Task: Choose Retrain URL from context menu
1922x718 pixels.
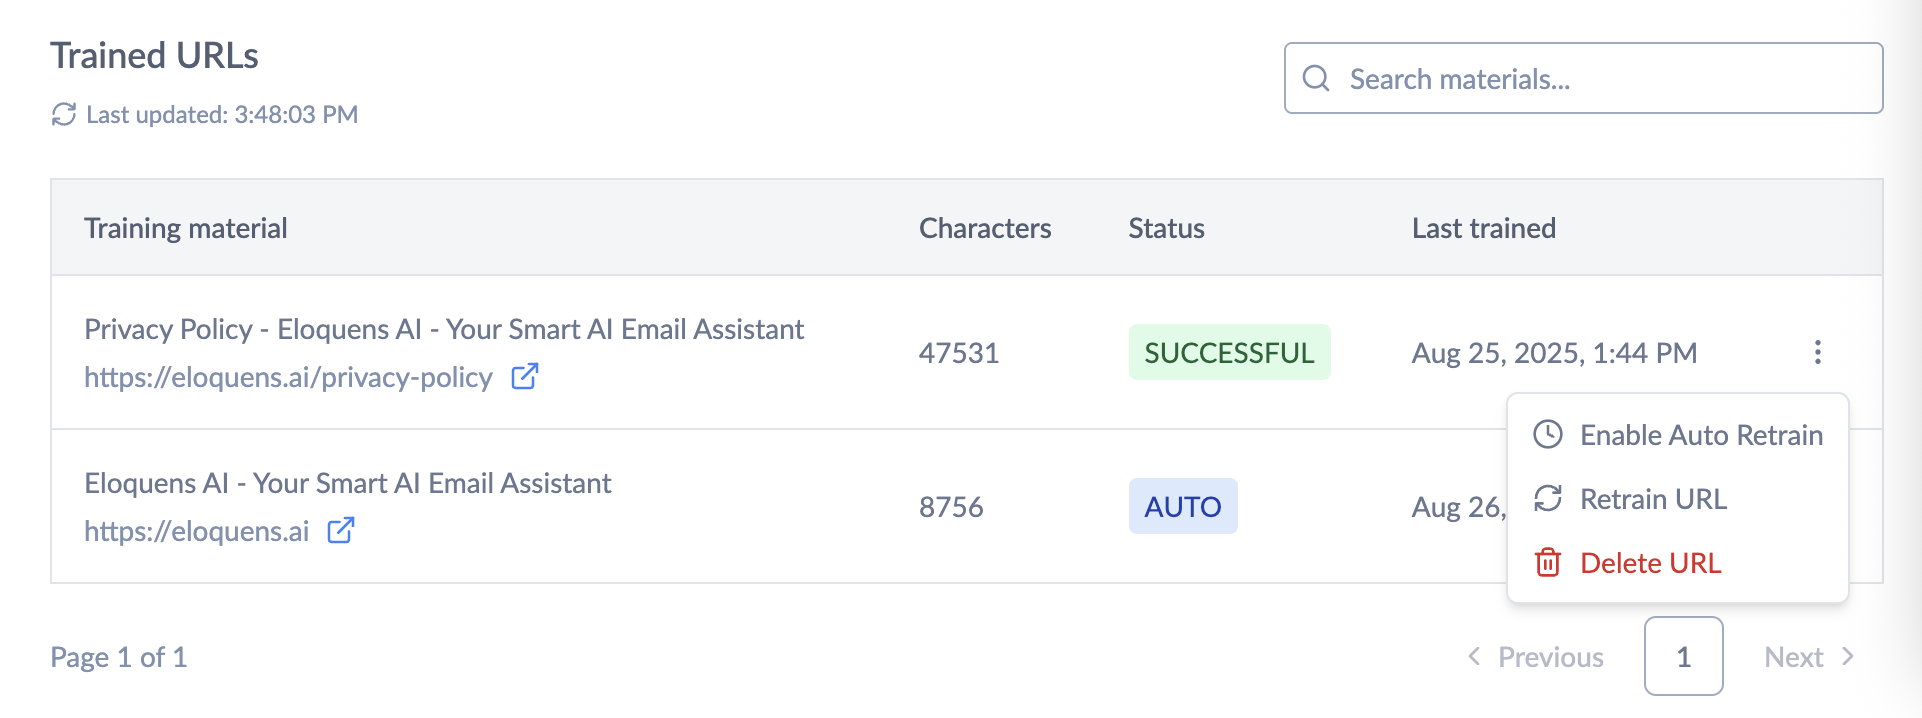Action: 1678,499
